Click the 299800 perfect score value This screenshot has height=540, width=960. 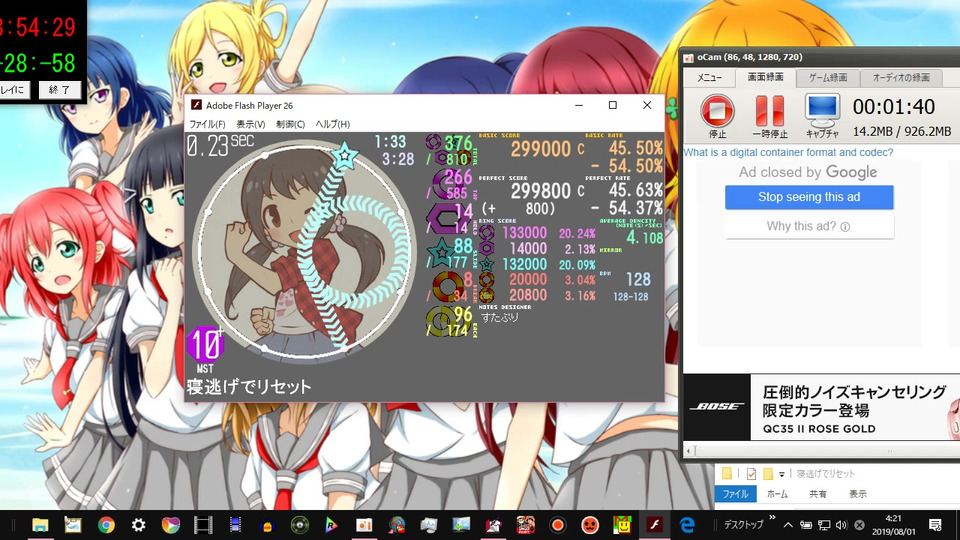(x=541, y=191)
